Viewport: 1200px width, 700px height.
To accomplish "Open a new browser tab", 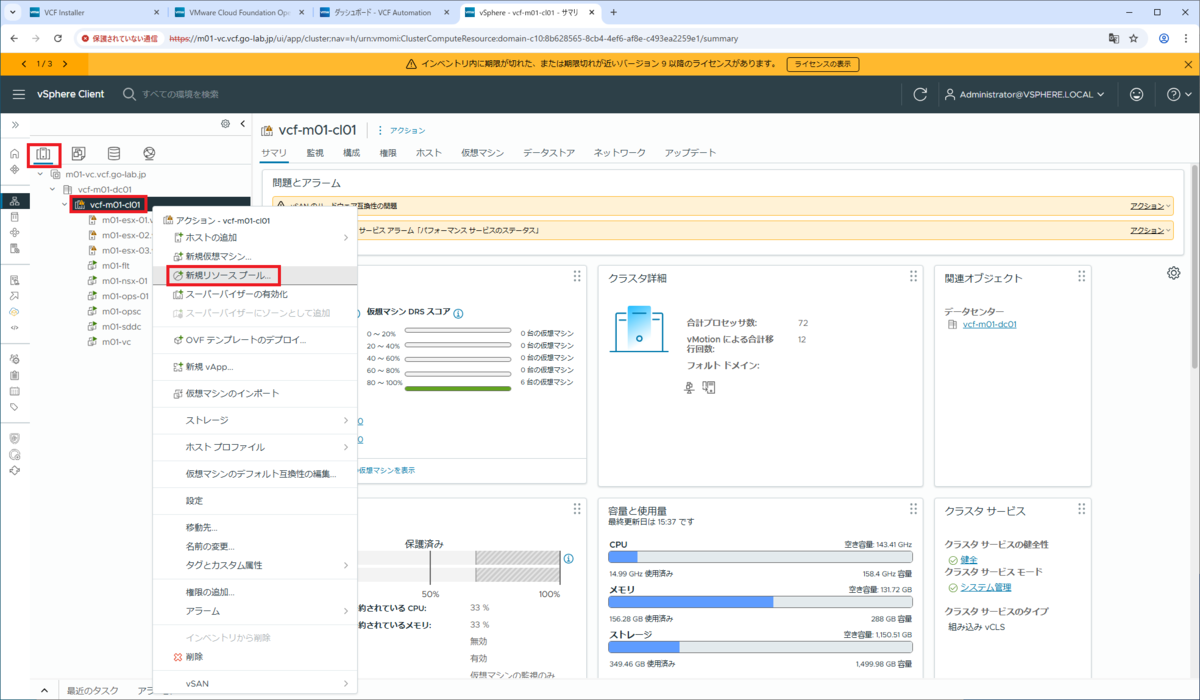I will [x=613, y=12].
